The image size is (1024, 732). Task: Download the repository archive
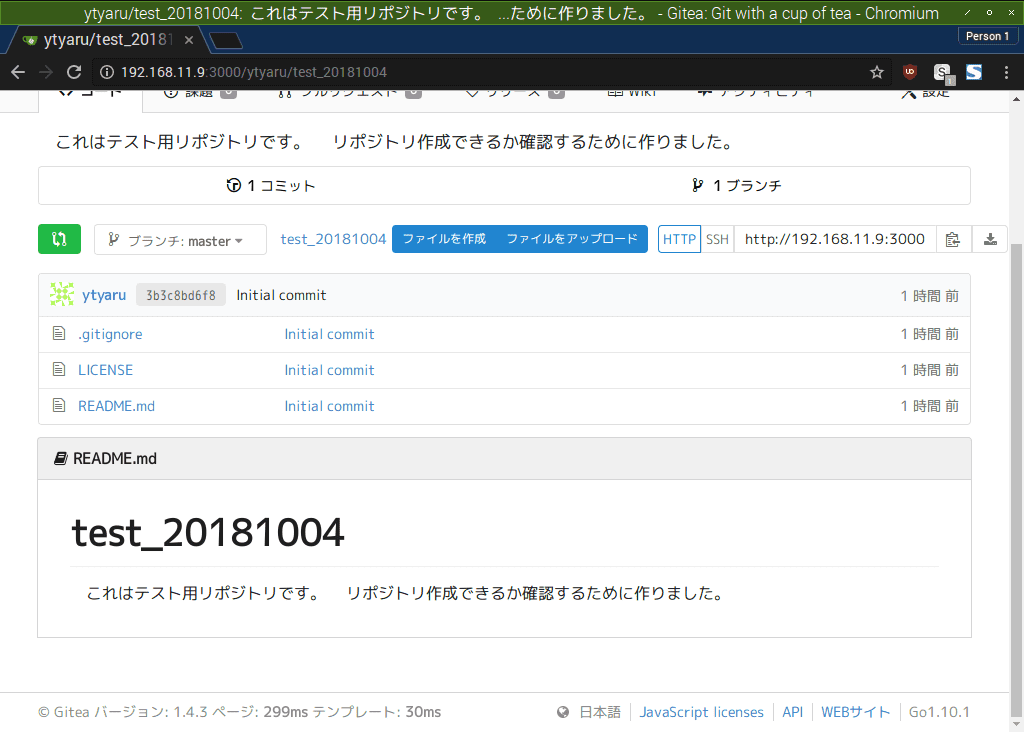click(x=989, y=239)
